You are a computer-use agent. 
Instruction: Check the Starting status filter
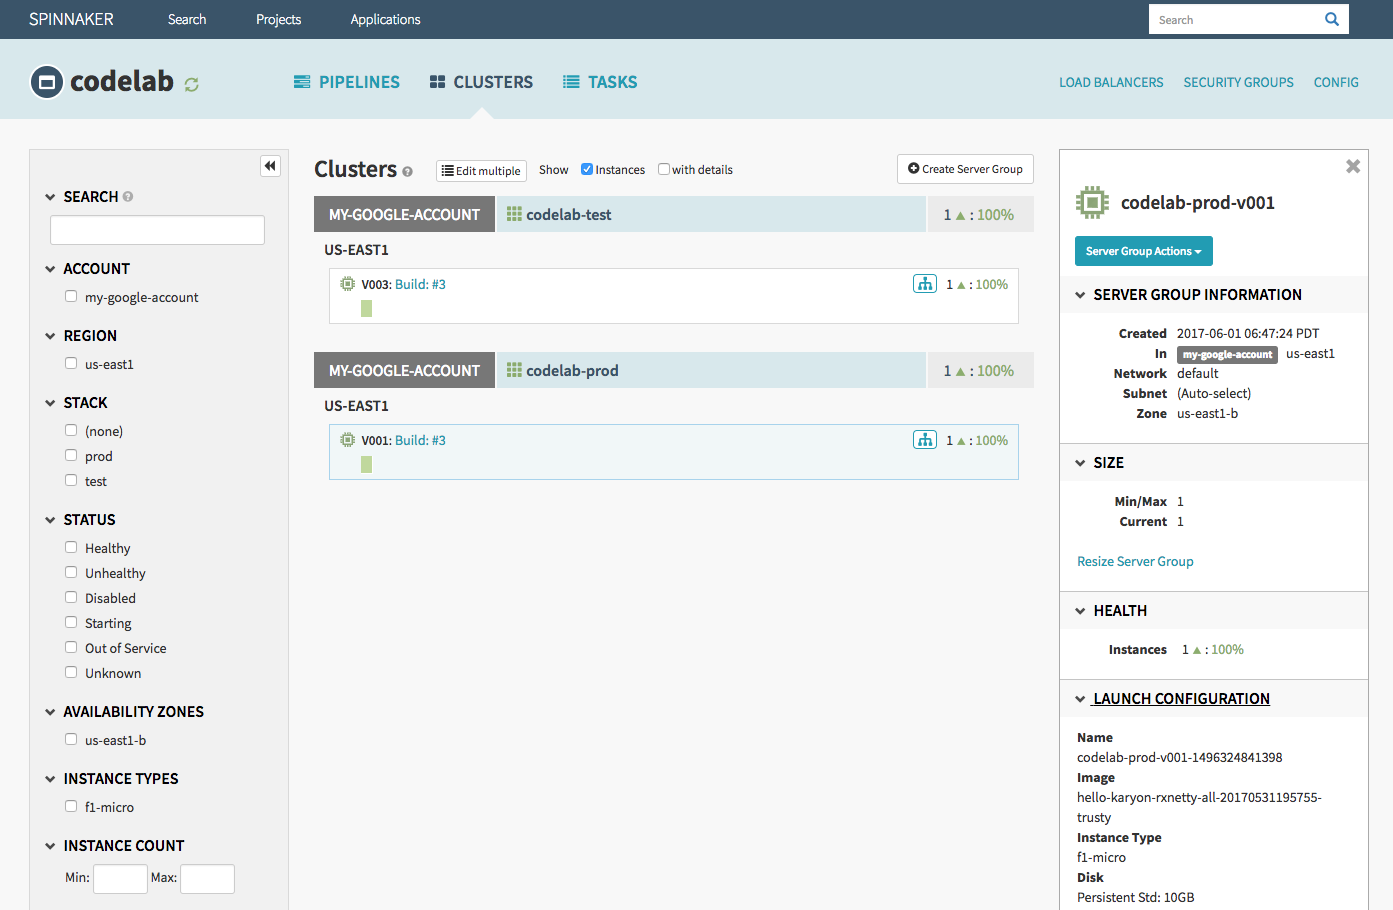(71, 622)
